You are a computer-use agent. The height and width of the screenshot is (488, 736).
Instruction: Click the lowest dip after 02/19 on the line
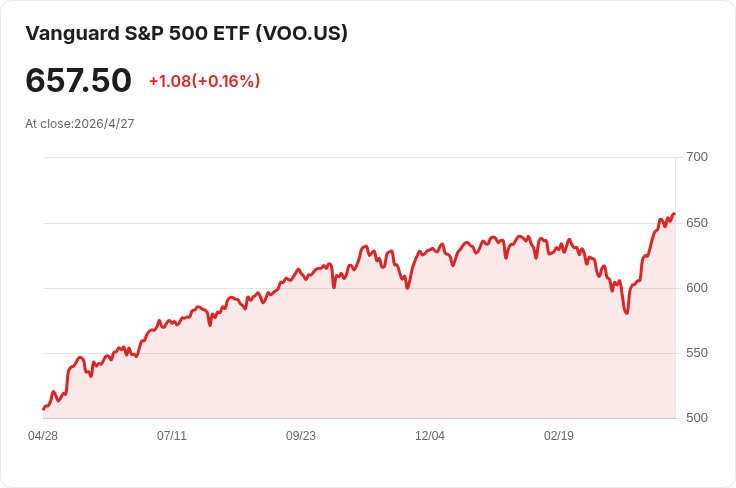[627, 313]
